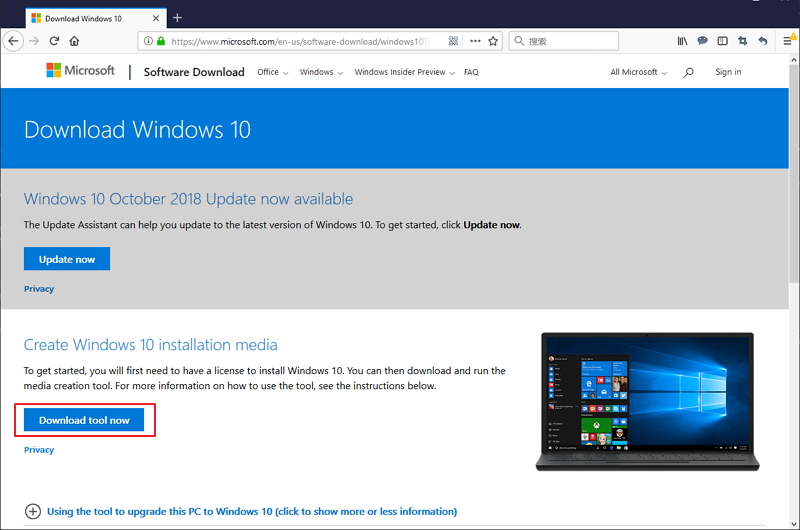Click the Windows 10 October 2018 Update heading
The height and width of the screenshot is (530, 800).
pyautogui.click(x=188, y=198)
